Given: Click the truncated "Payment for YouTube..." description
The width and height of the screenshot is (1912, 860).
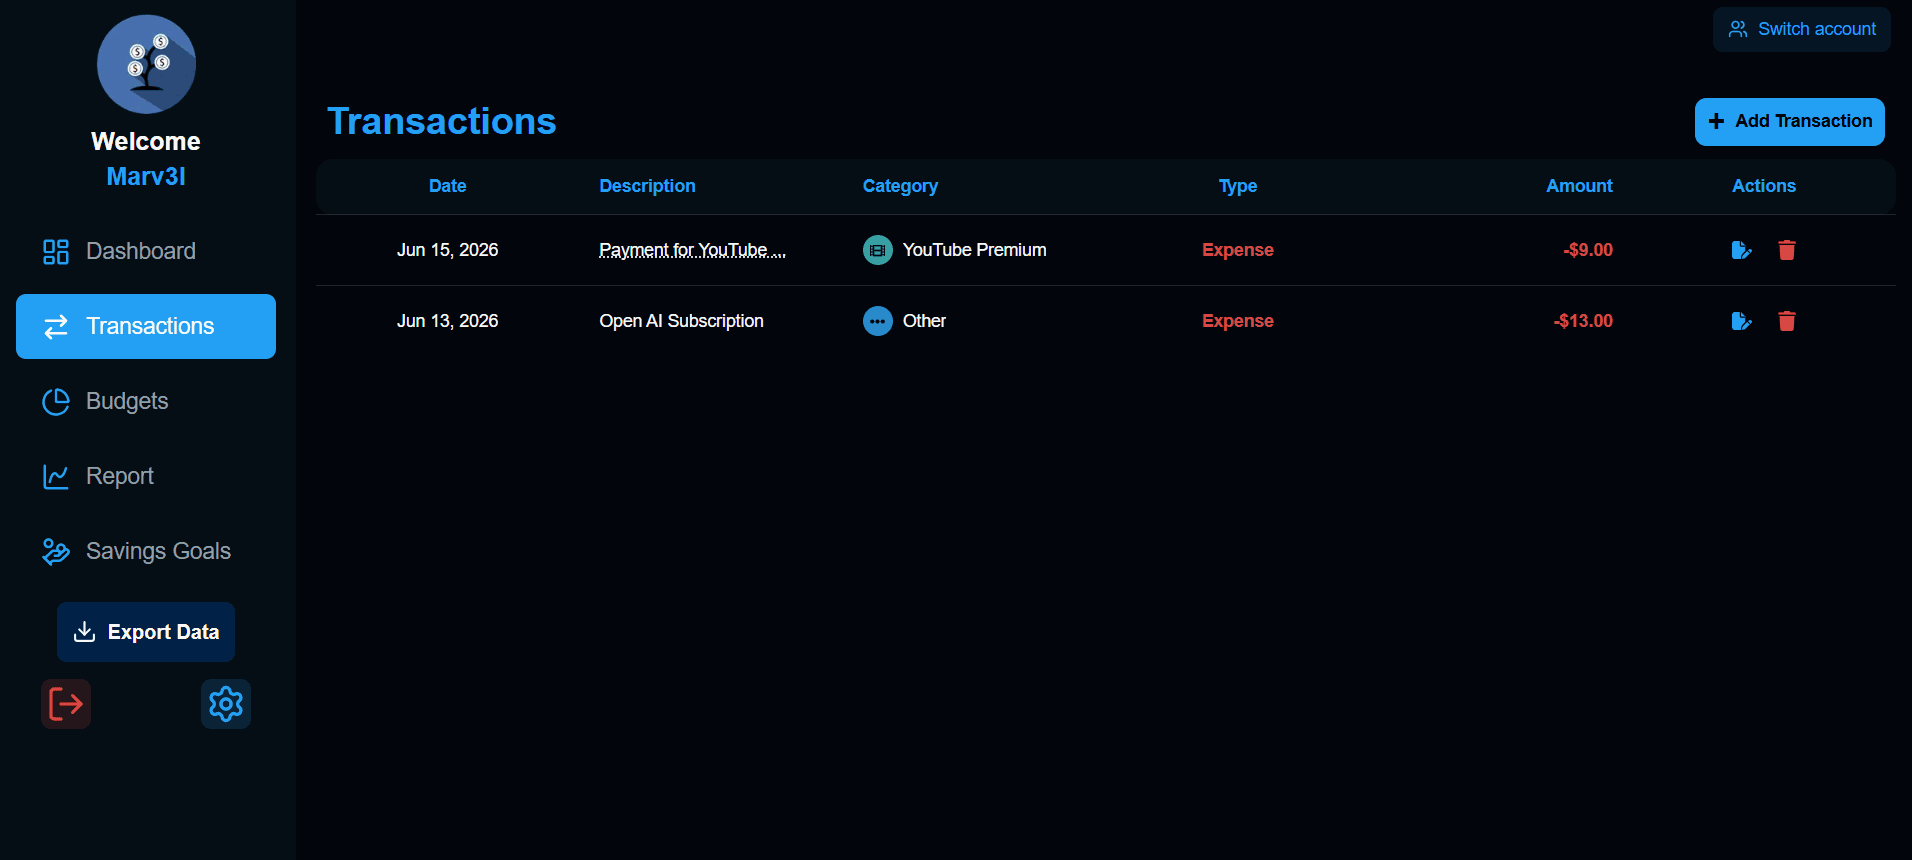Looking at the screenshot, I should click(692, 250).
